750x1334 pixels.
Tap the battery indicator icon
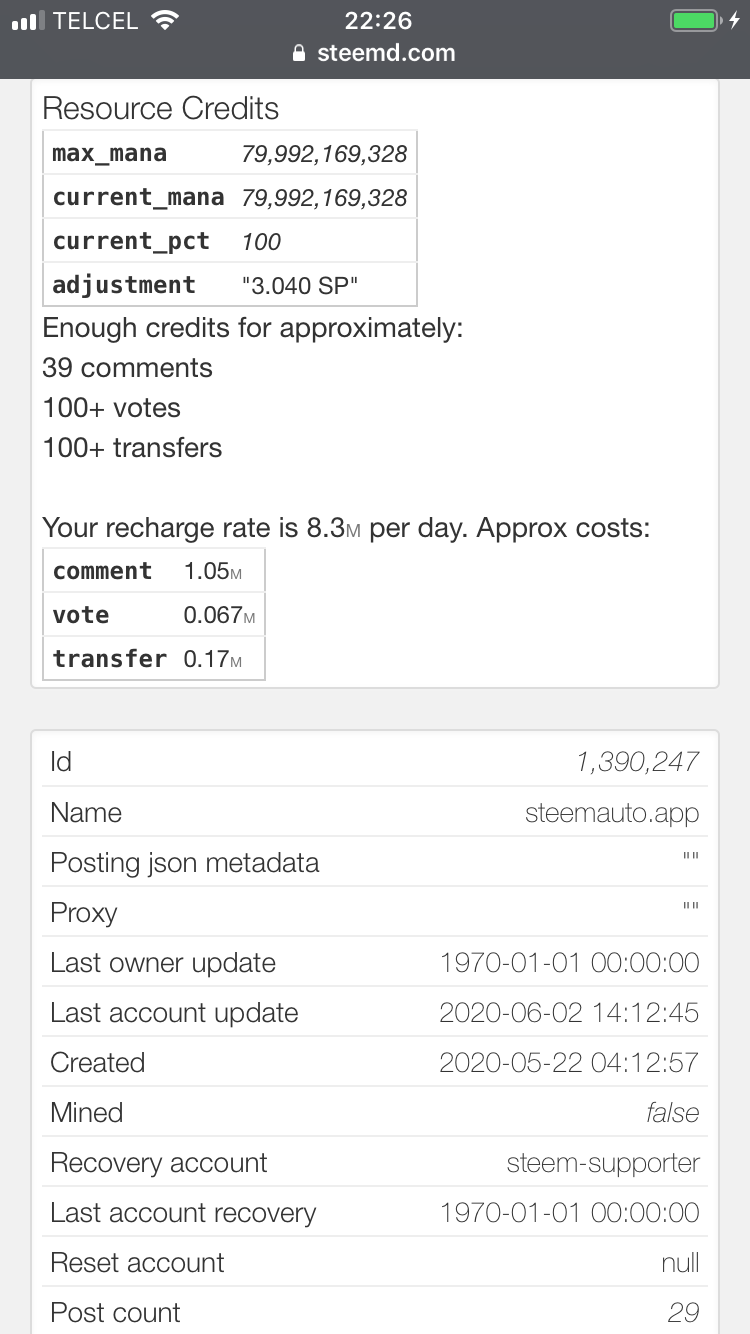pos(695,20)
